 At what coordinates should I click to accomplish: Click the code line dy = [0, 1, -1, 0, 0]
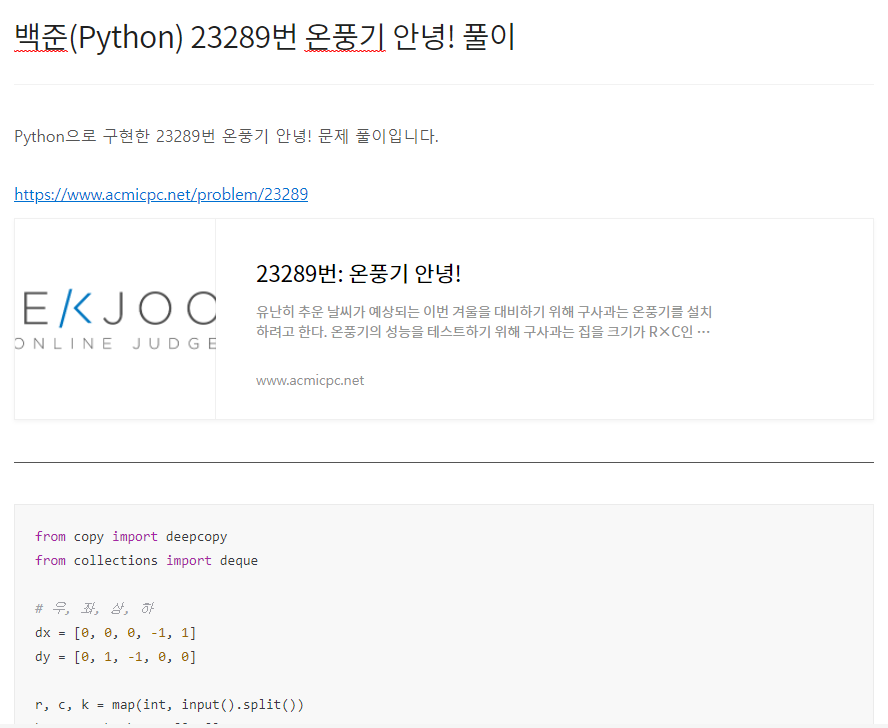(x=116, y=657)
